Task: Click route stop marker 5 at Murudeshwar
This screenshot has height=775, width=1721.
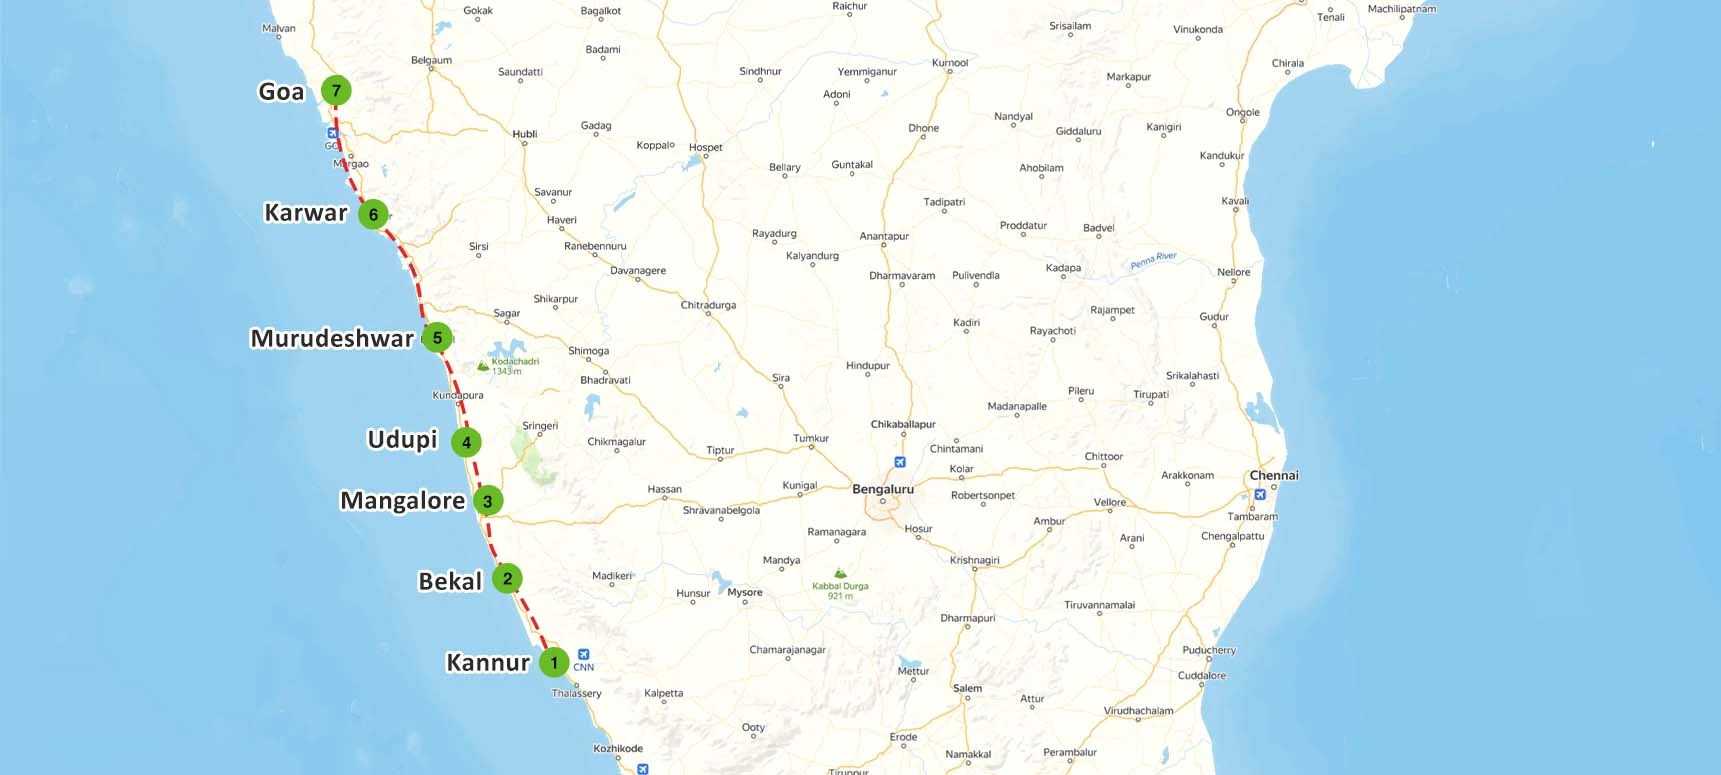Action: point(437,338)
